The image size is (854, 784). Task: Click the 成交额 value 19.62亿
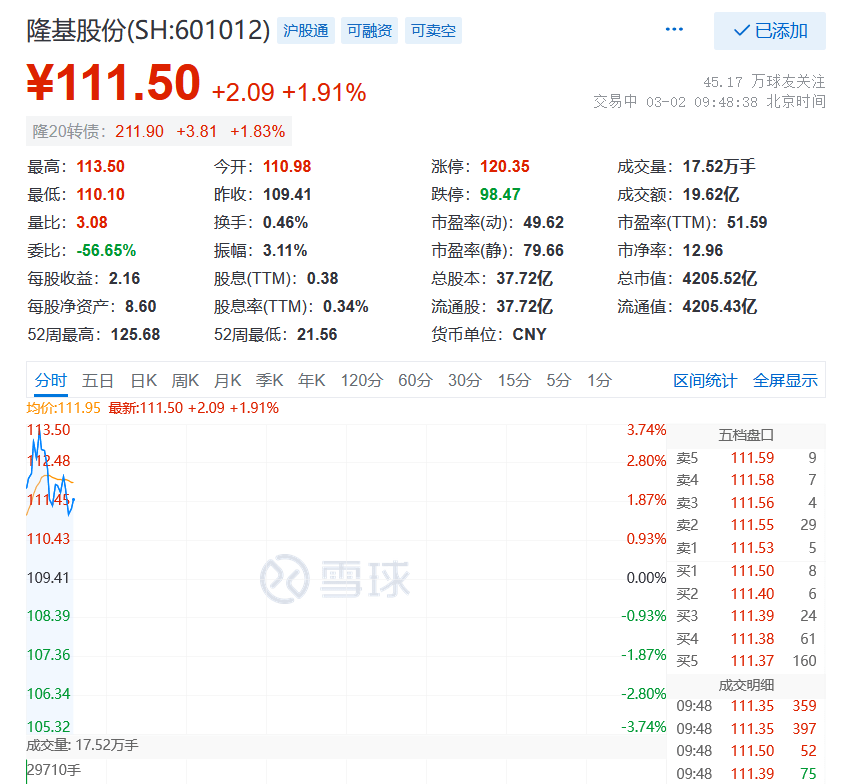pyautogui.click(x=710, y=195)
